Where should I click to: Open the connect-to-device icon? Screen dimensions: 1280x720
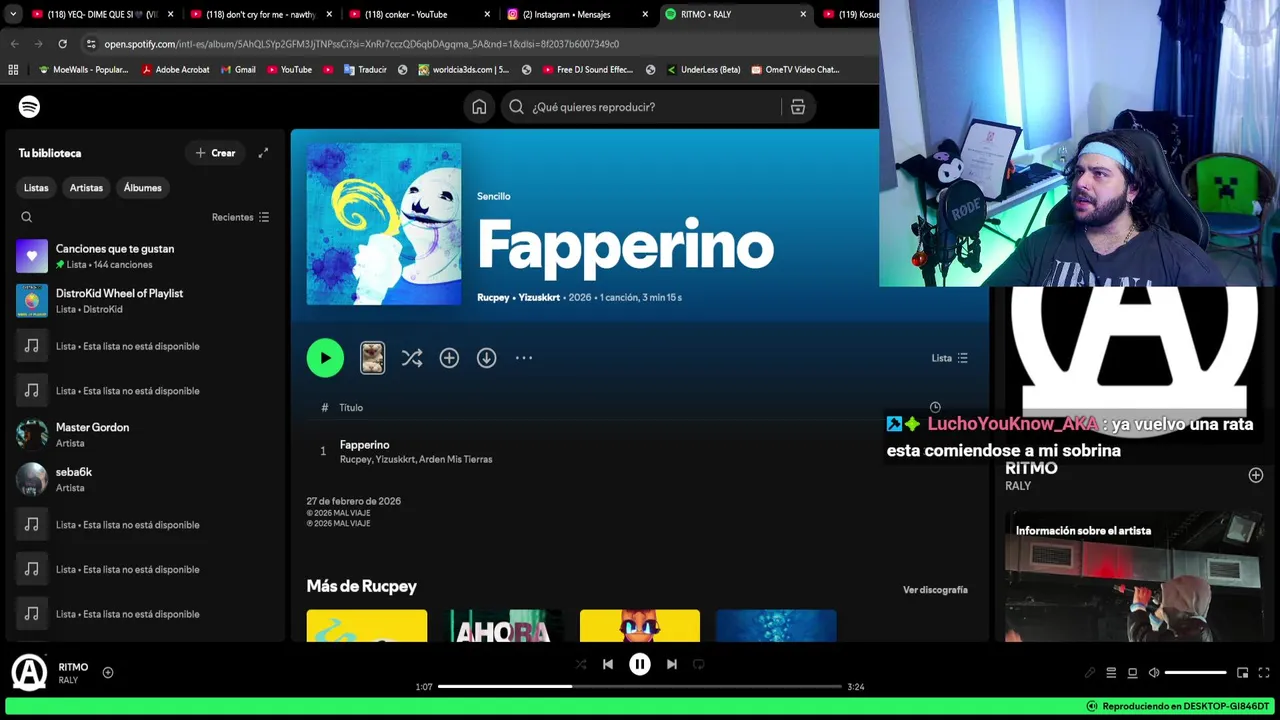pyautogui.click(x=1132, y=673)
